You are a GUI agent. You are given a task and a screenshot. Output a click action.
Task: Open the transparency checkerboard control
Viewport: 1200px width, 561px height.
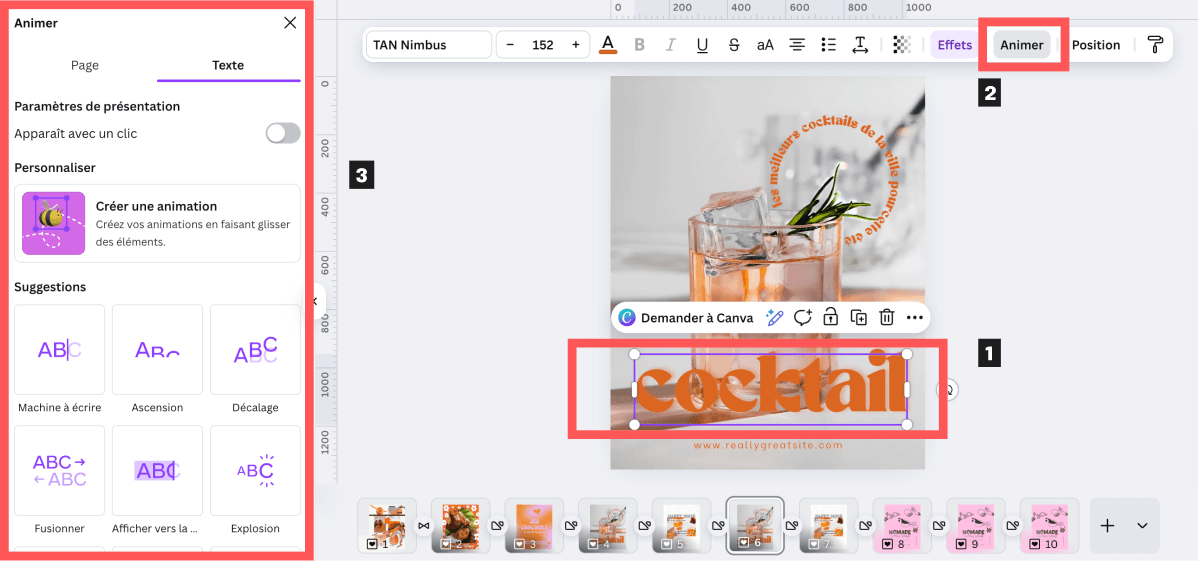click(x=902, y=45)
